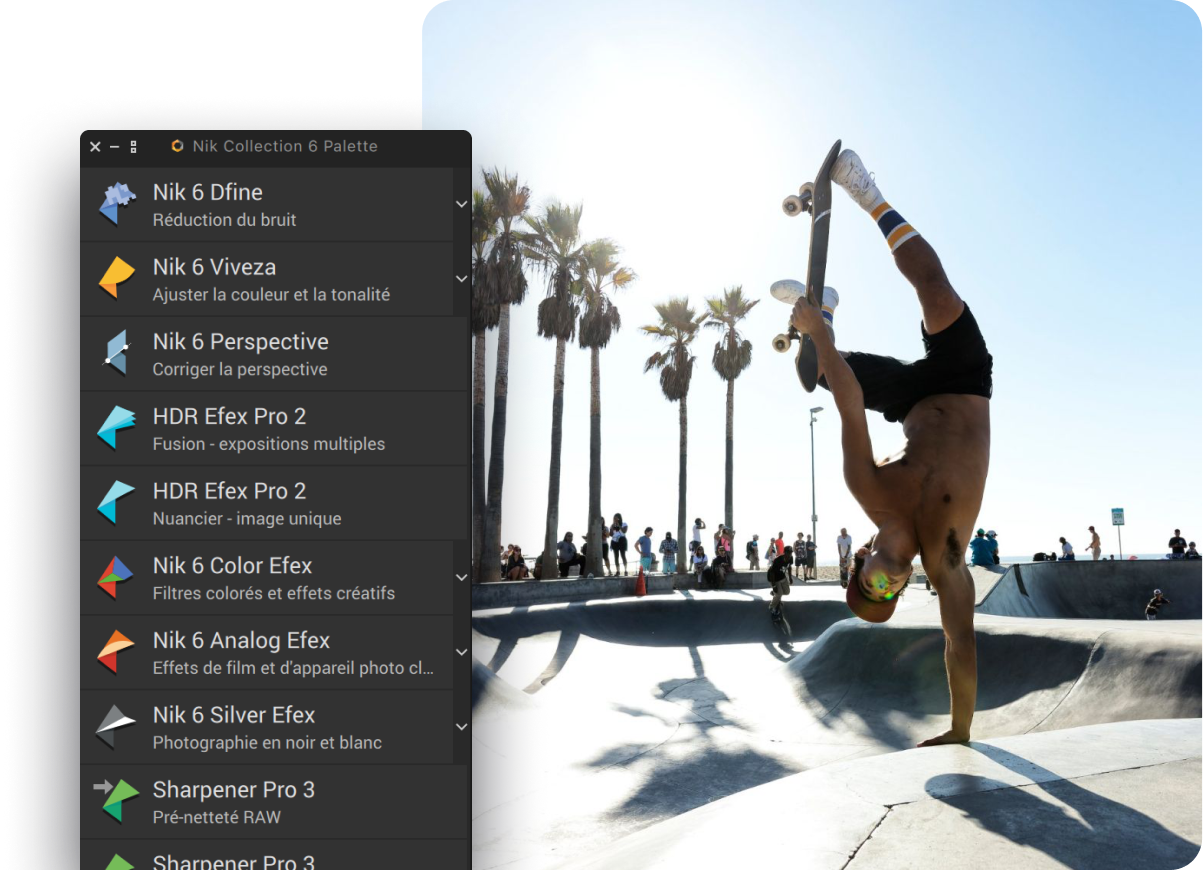Viewport: 1203px width, 870px height.
Task: Expand Nik 6 Silver Efex presets chevron
Action: click(x=461, y=727)
